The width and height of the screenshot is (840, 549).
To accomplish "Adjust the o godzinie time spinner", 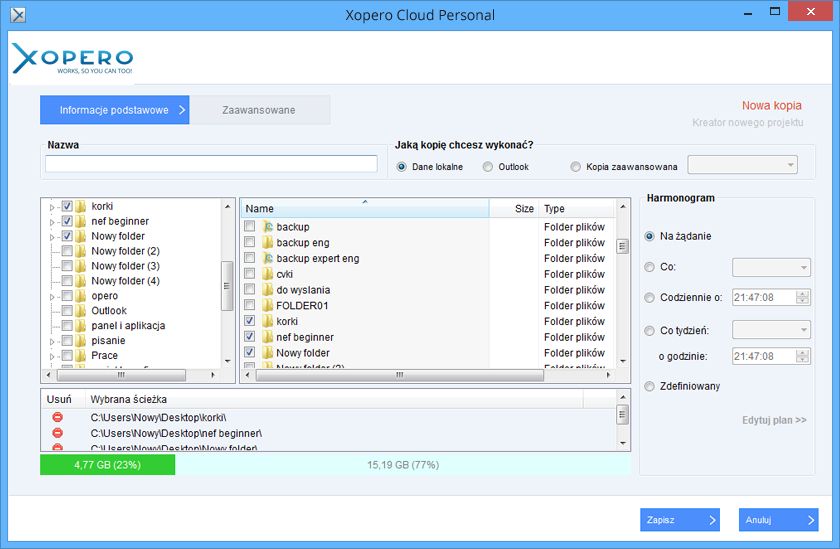I will tap(802, 356).
